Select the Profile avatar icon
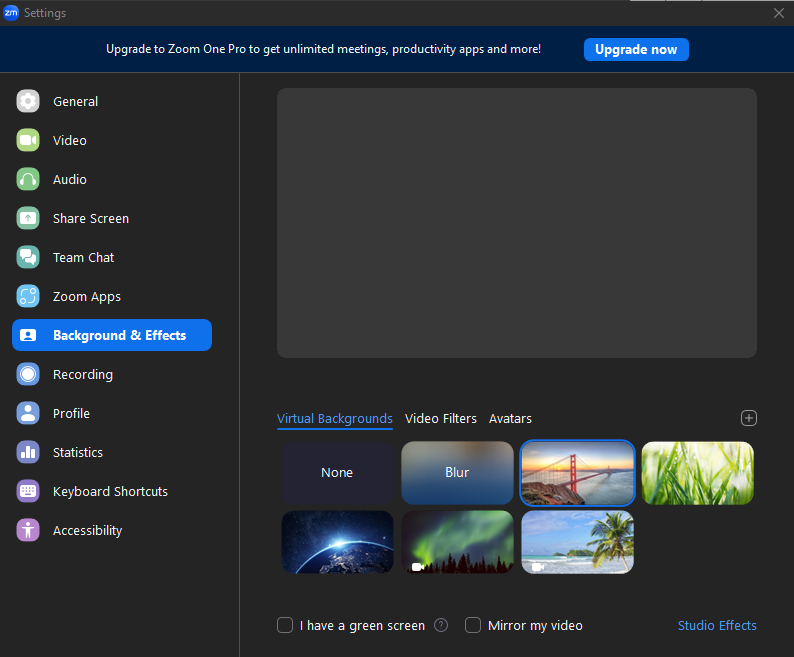This screenshot has height=657, width=794. 28,413
